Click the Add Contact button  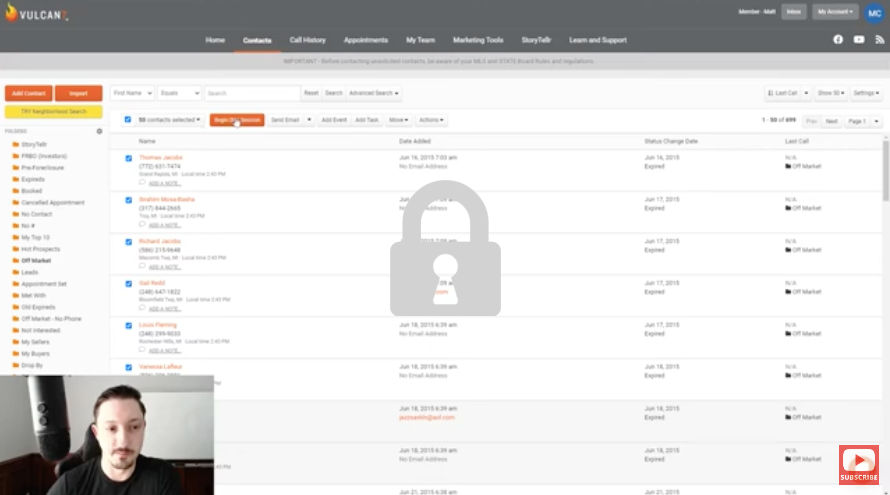click(x=28, y=93)
